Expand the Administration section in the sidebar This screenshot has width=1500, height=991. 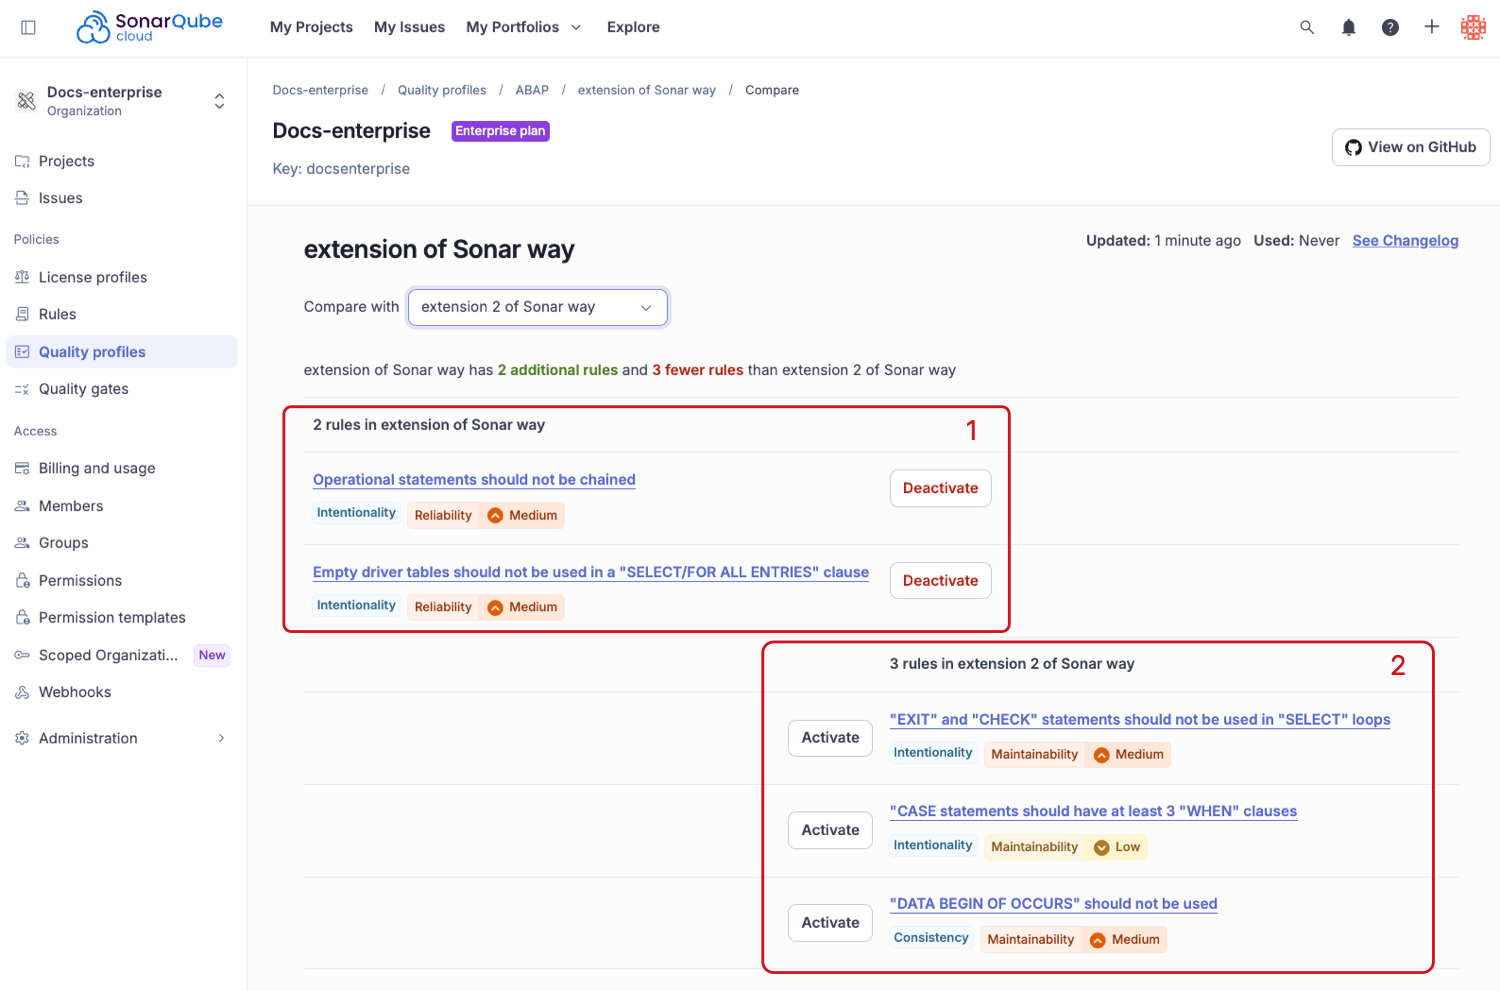point(88,738)
